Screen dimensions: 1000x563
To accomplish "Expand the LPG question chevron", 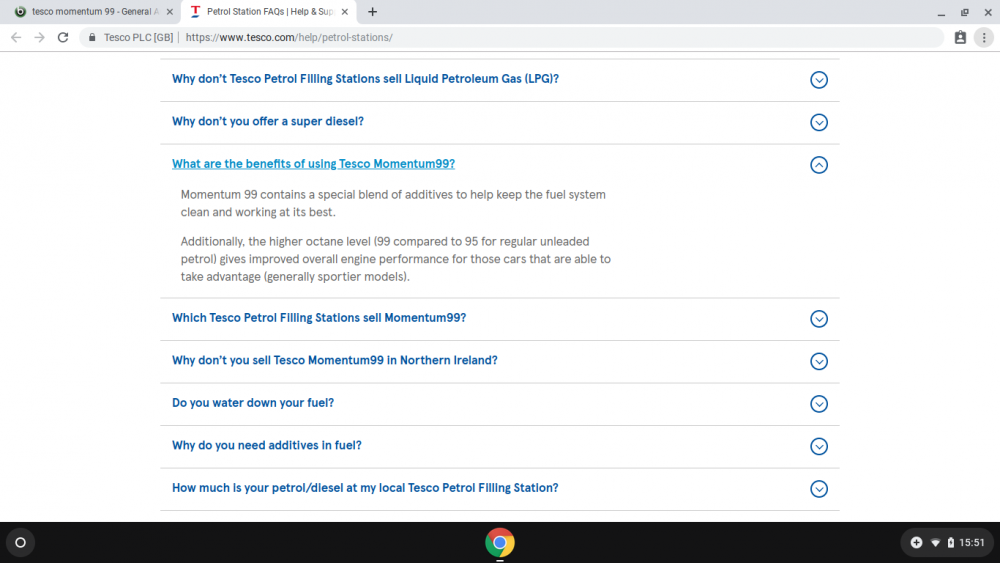I will [x=819, y=80].
